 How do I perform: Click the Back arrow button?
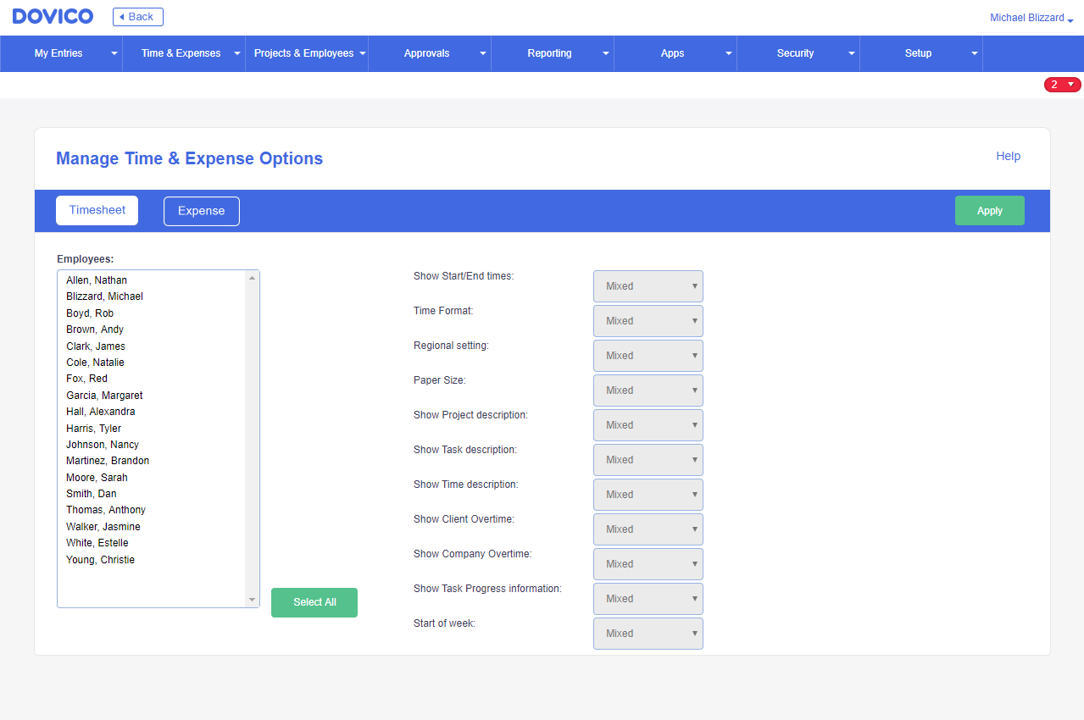click(x=137, y=16)
